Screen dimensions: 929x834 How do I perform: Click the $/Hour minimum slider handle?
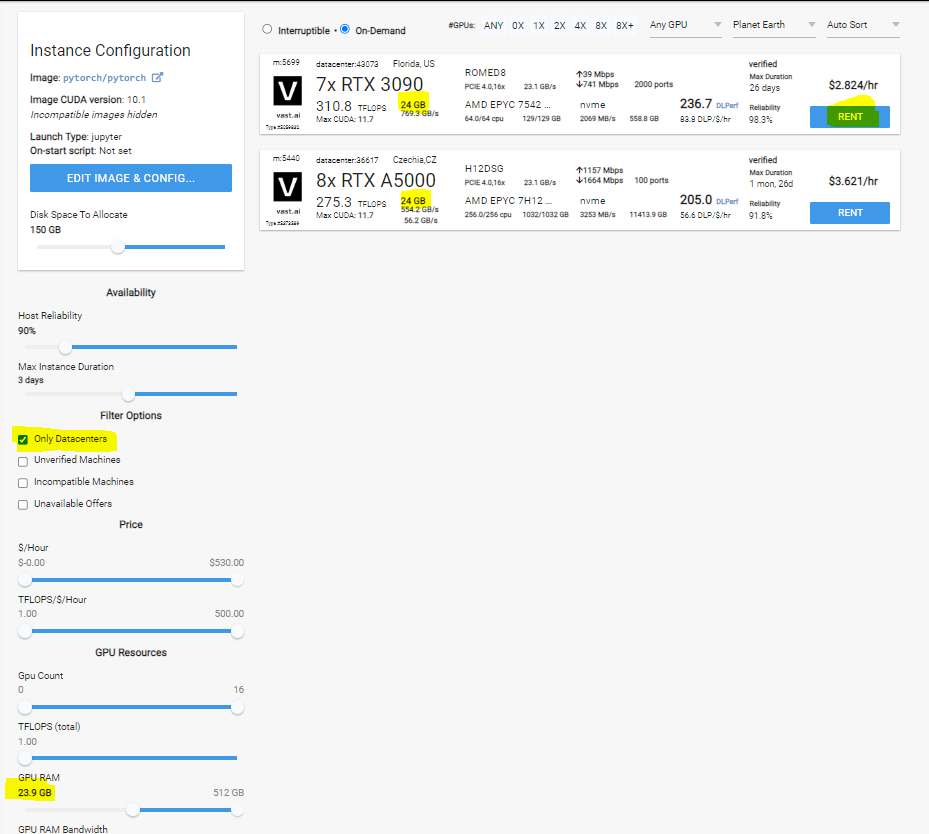pos(25,580)
